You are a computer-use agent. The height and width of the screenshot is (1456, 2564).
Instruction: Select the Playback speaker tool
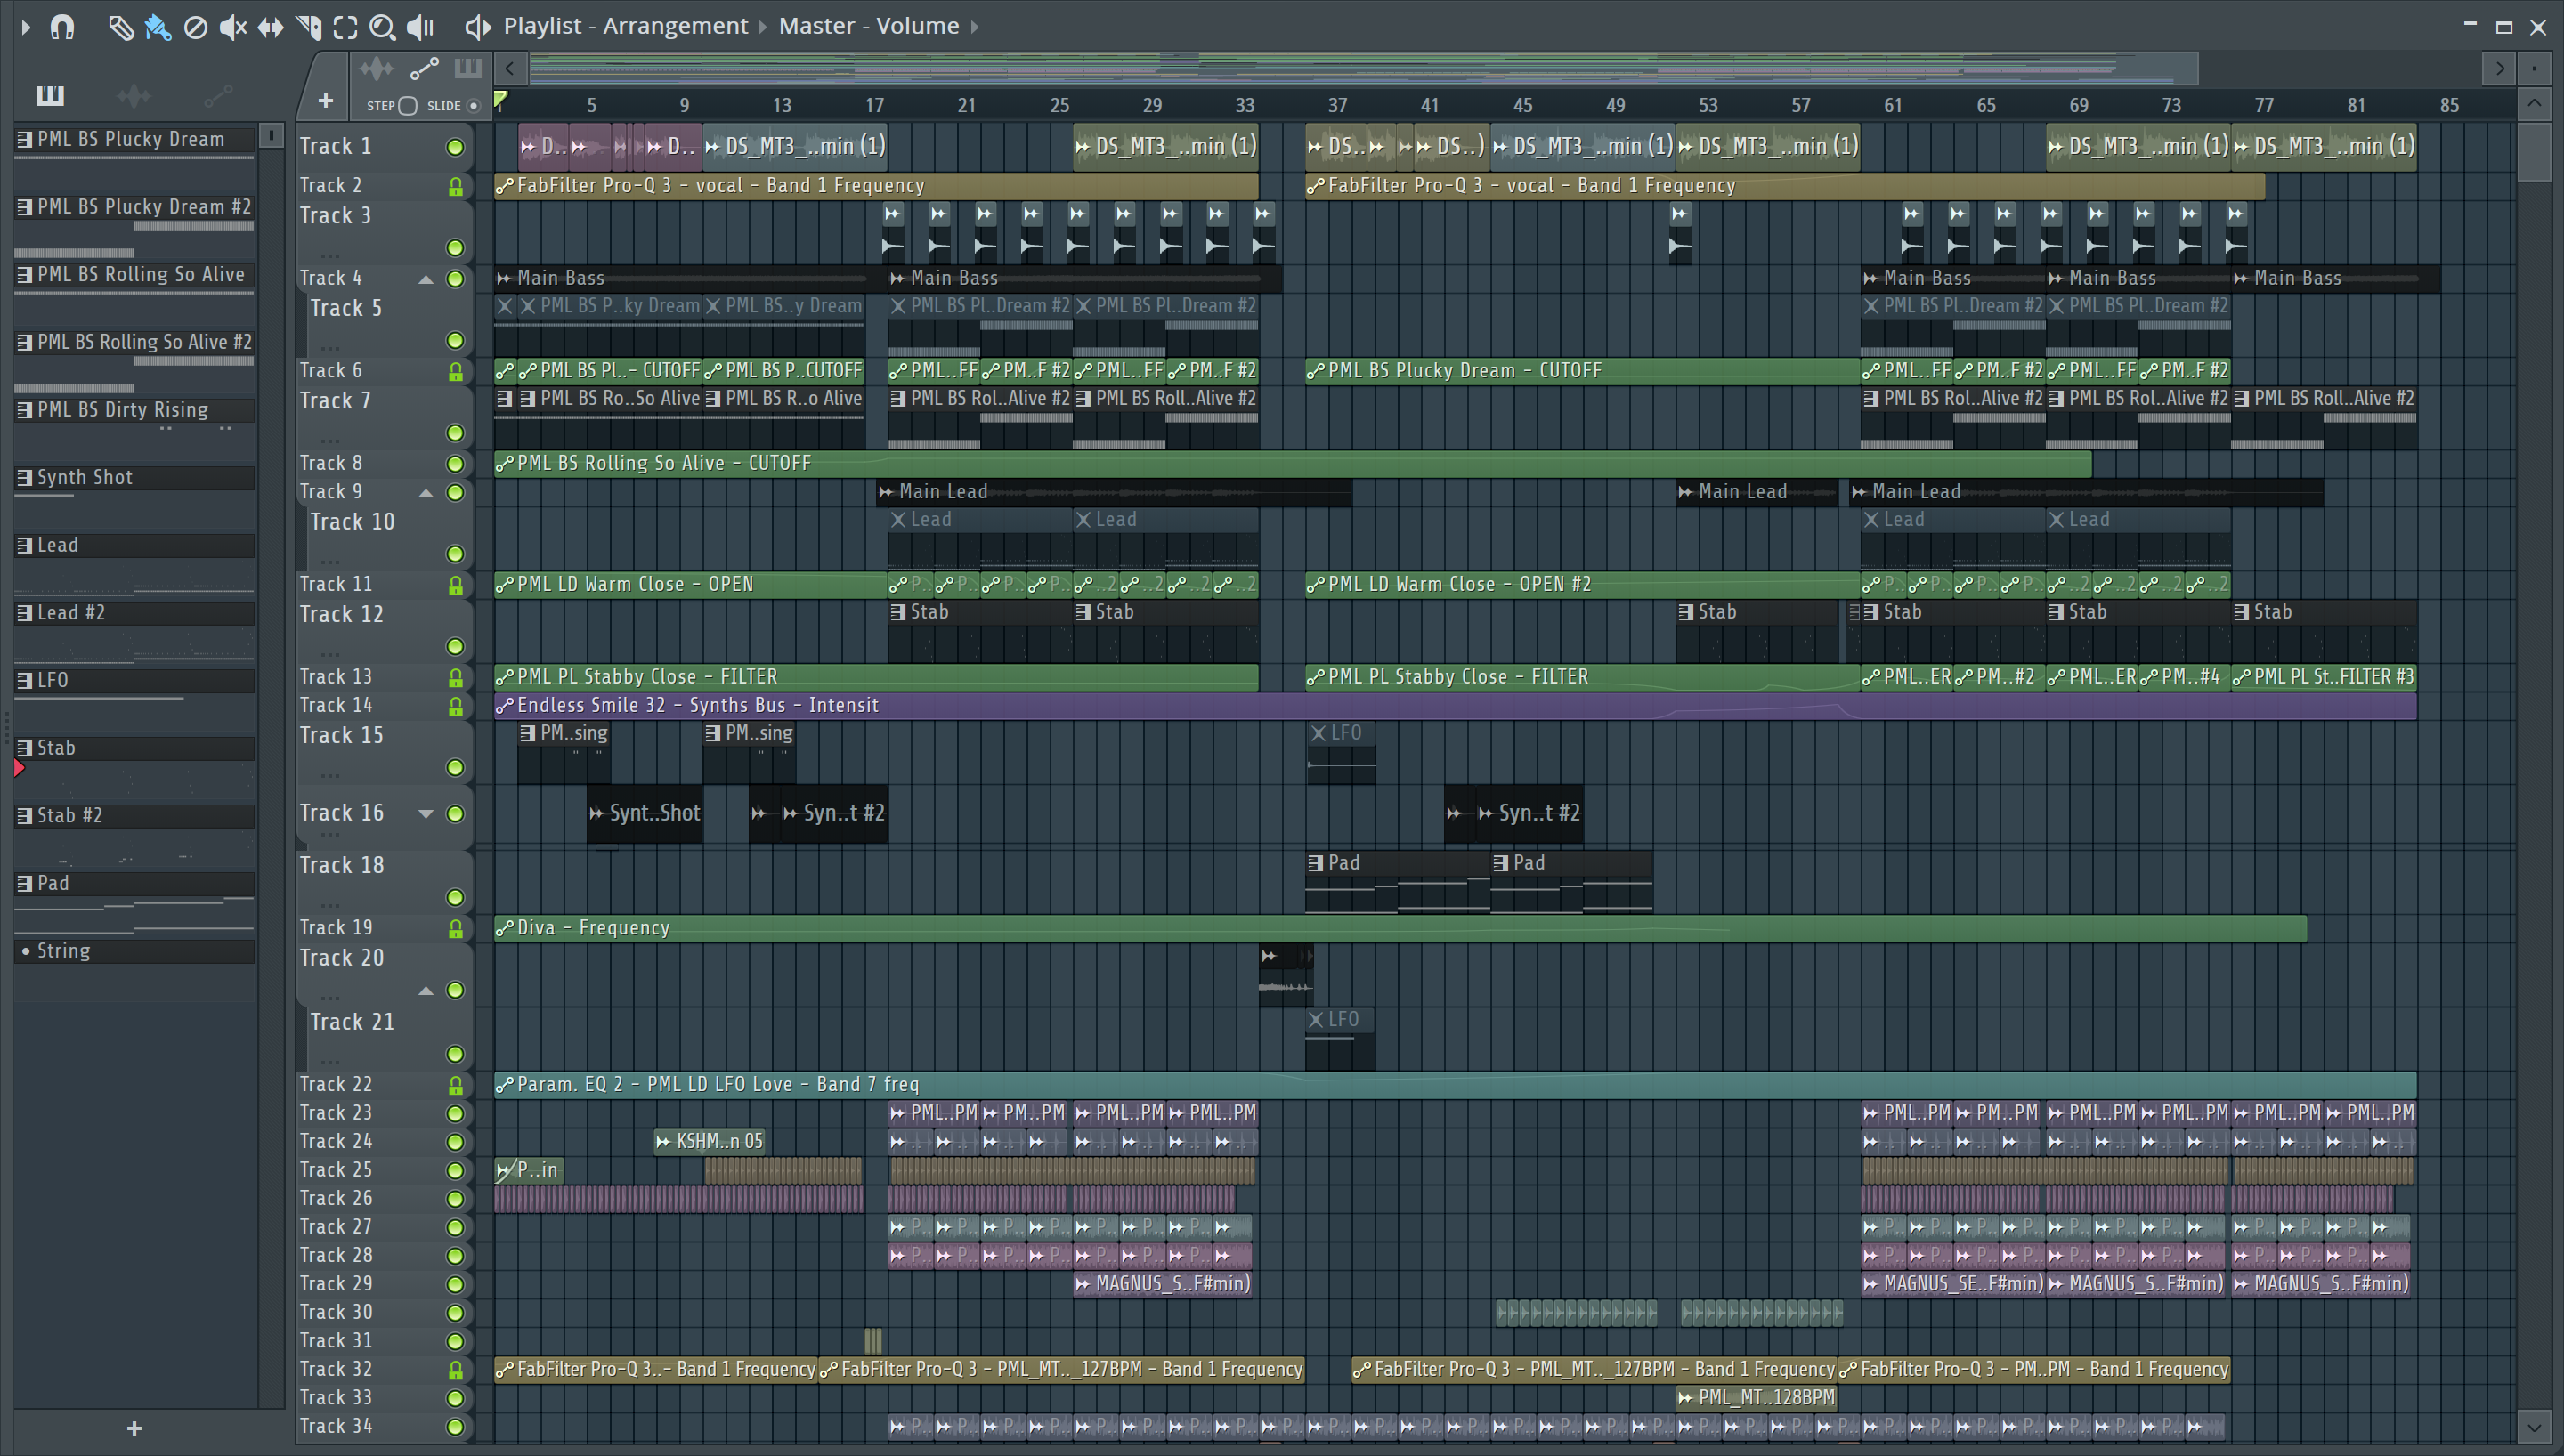[x=420, y=27]
